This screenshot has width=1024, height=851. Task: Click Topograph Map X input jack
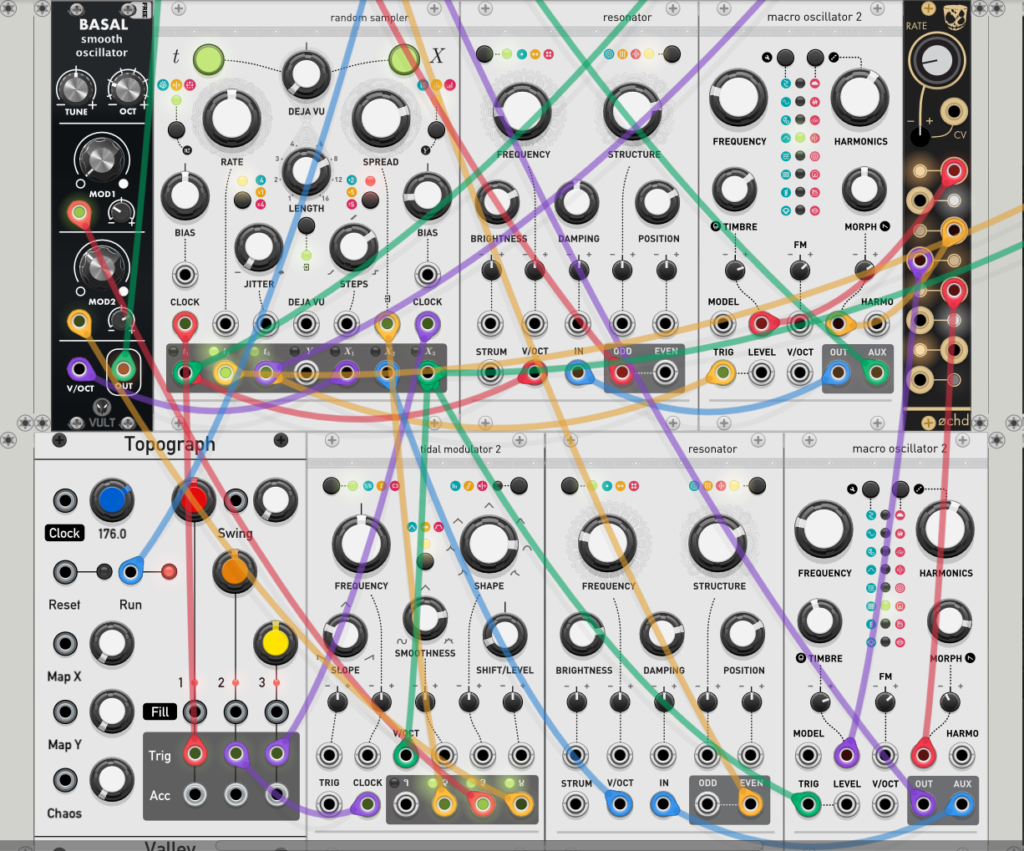65,643
